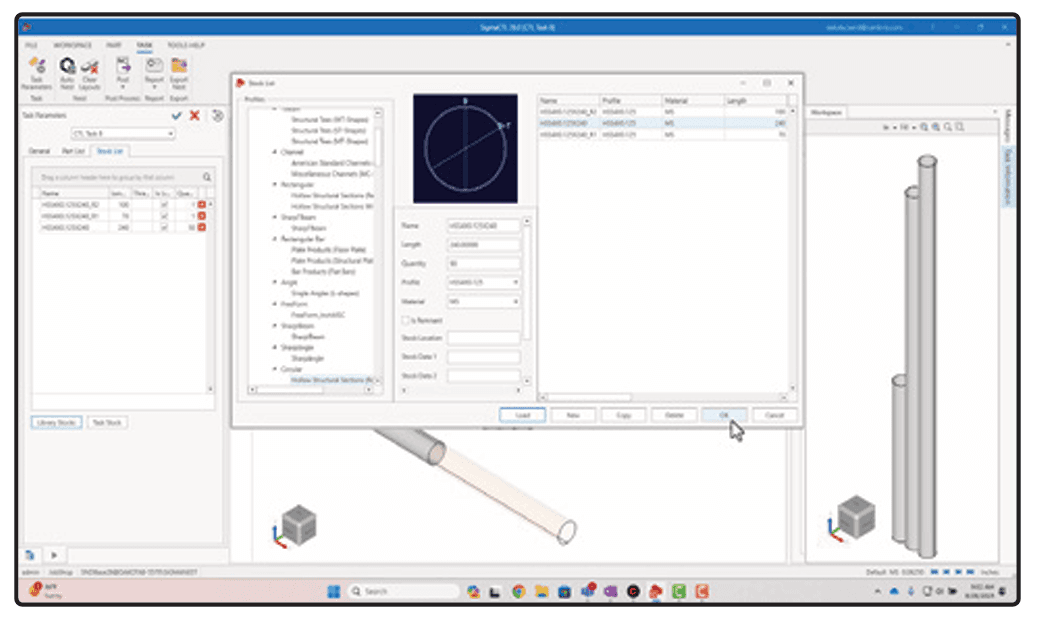Image resolution: width=1038 pixels, height=622 pixels.
Task: Switch to the PART ribbon tab
Action: click(x=114, y=45)
